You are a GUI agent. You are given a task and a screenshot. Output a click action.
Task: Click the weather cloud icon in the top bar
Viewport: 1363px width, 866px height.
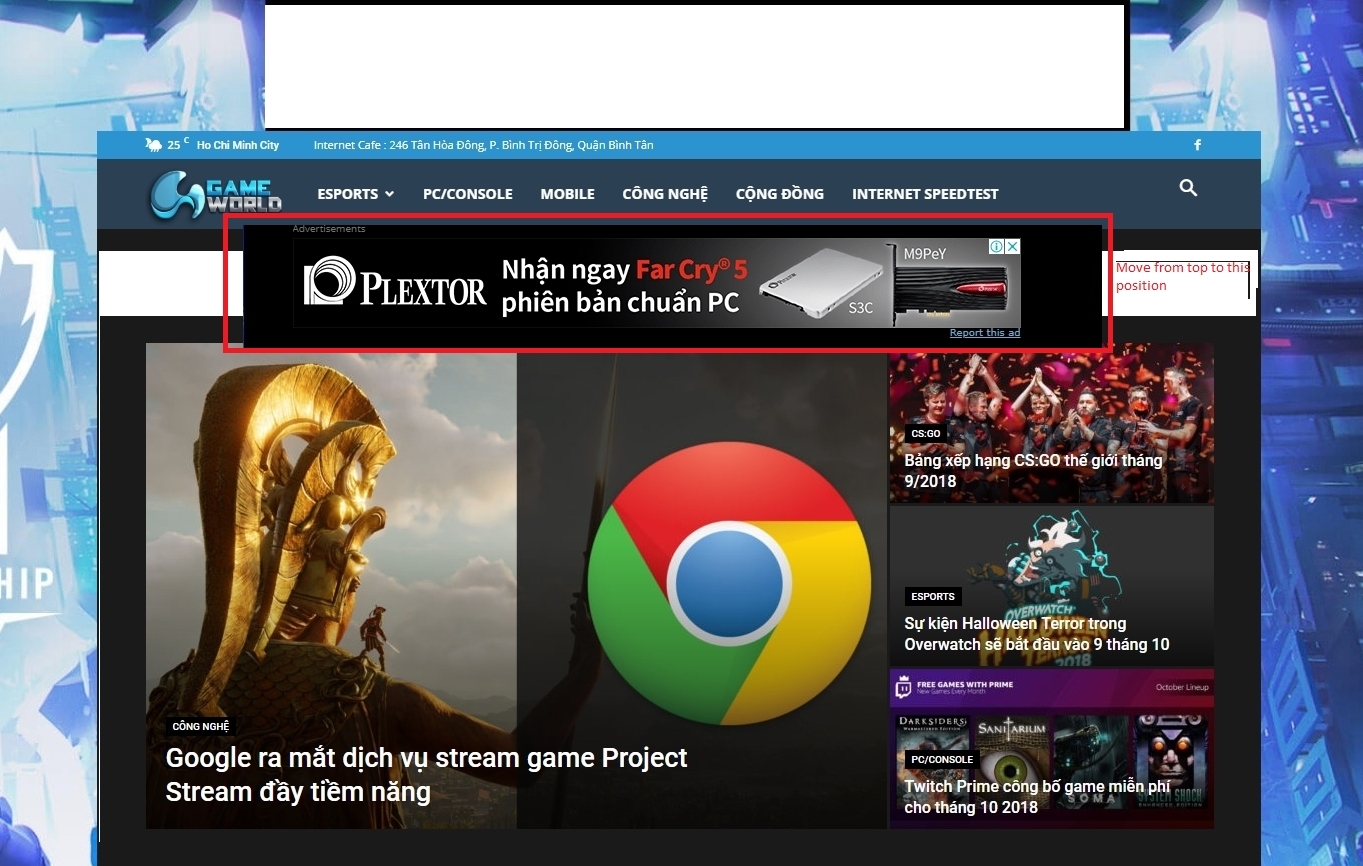154,145
